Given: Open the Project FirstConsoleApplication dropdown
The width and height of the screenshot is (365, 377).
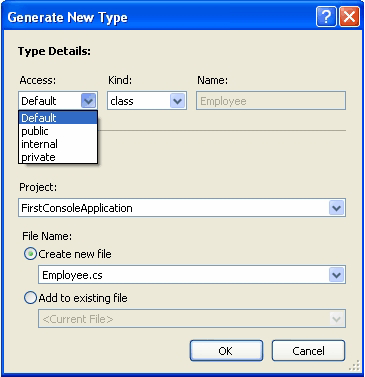Looking at the screenshot, I should [337, 208].
